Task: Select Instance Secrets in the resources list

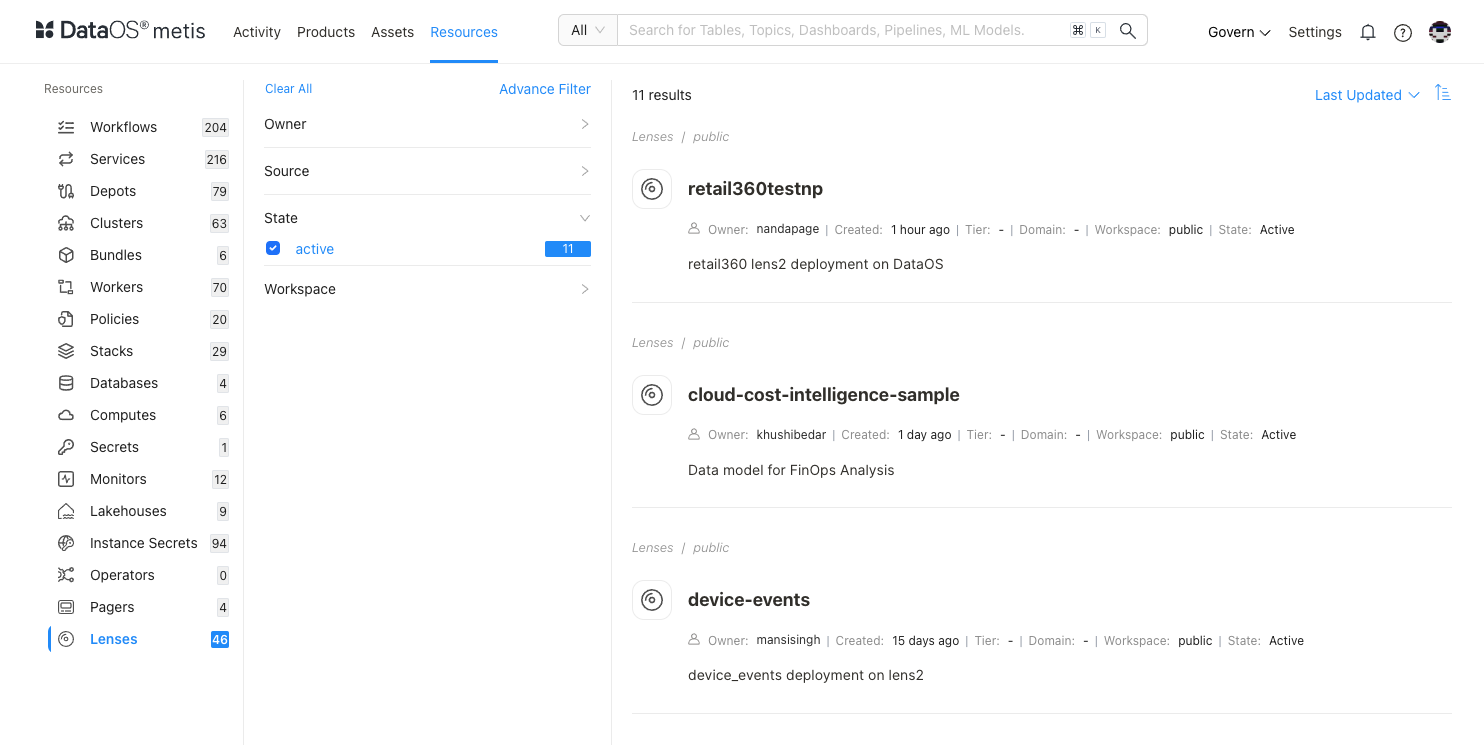Action: coord(144,543)
